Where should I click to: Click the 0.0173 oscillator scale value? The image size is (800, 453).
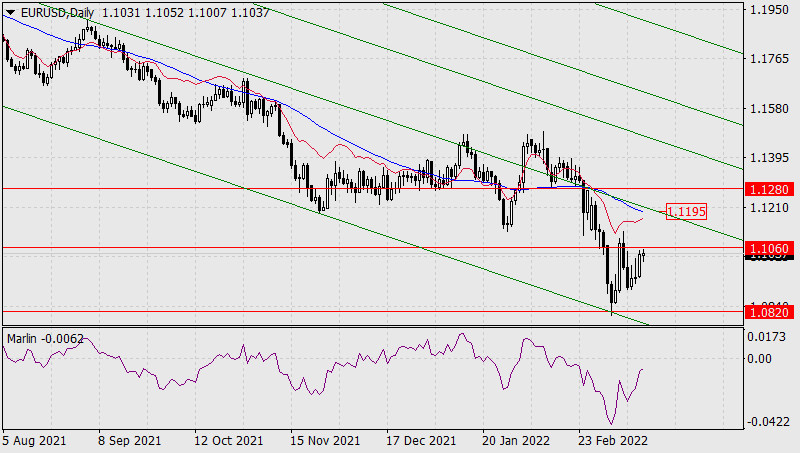pyautogui.click(x=767, y=337)
